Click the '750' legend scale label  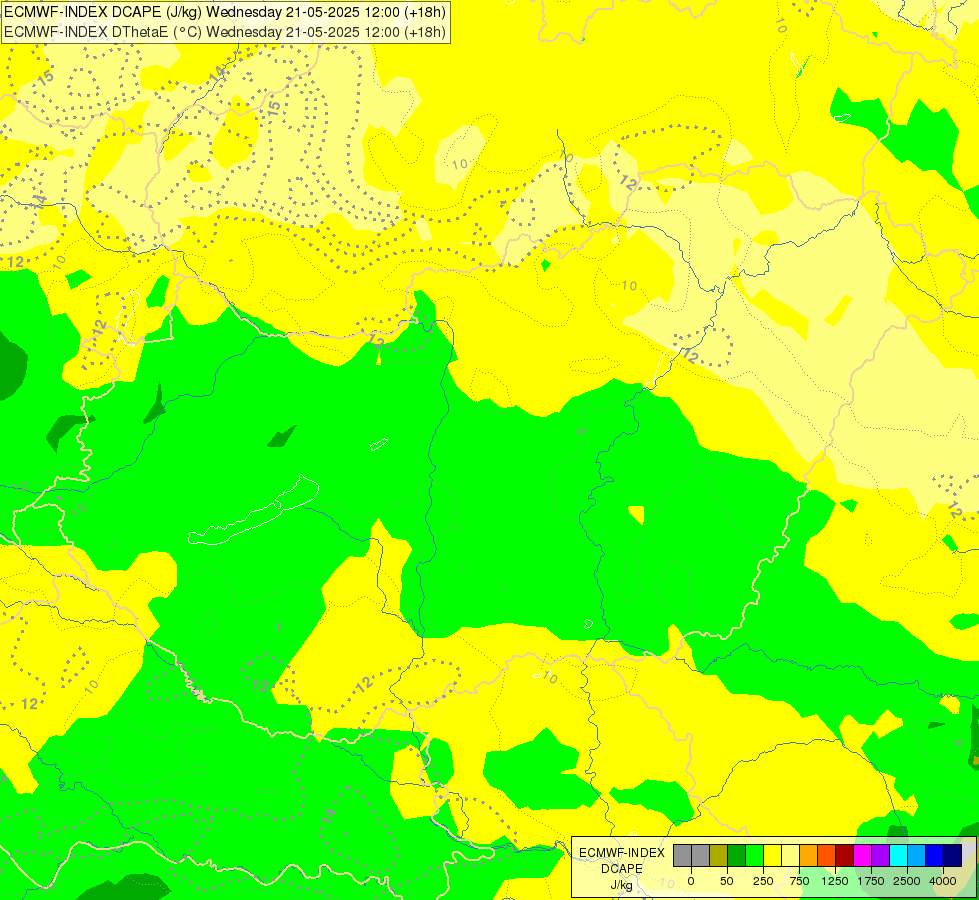coord(799,881)
